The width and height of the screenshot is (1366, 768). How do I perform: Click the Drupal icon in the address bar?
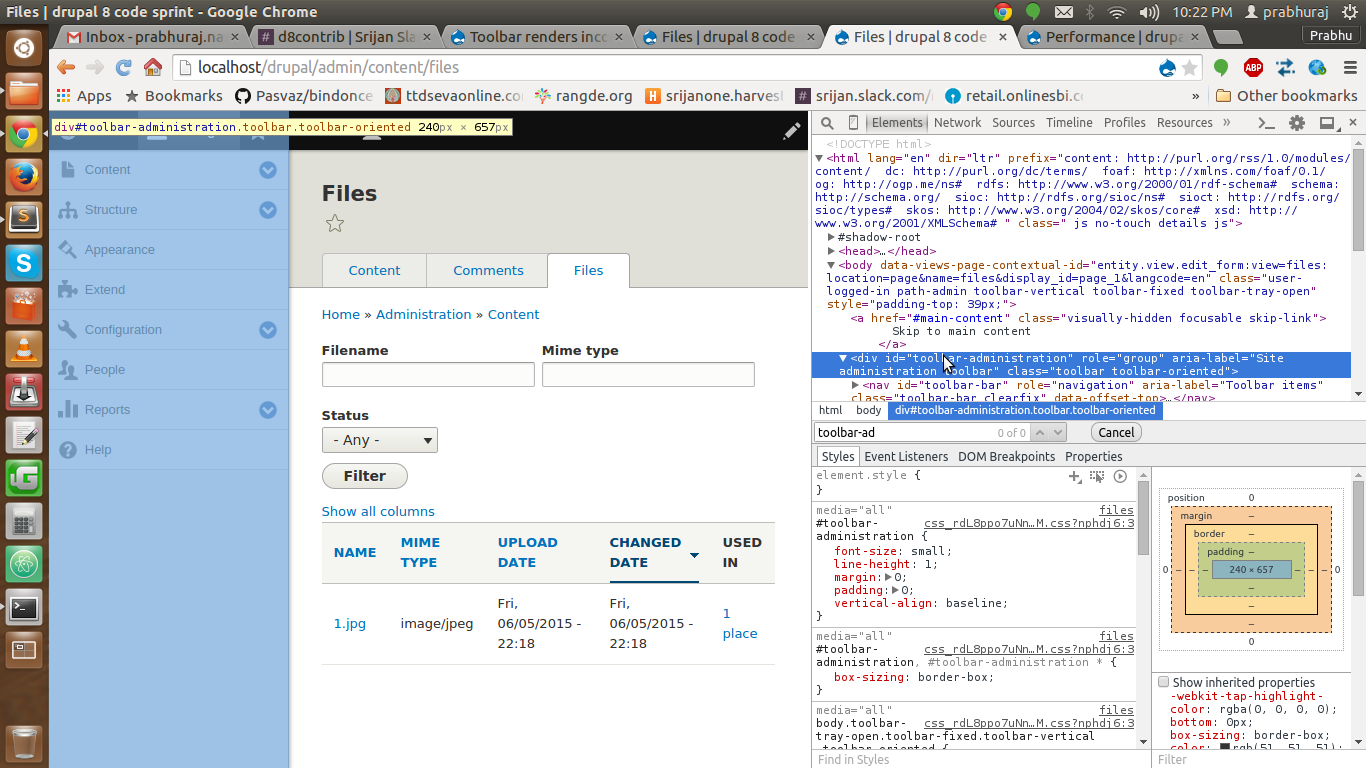click(1166, 68)
